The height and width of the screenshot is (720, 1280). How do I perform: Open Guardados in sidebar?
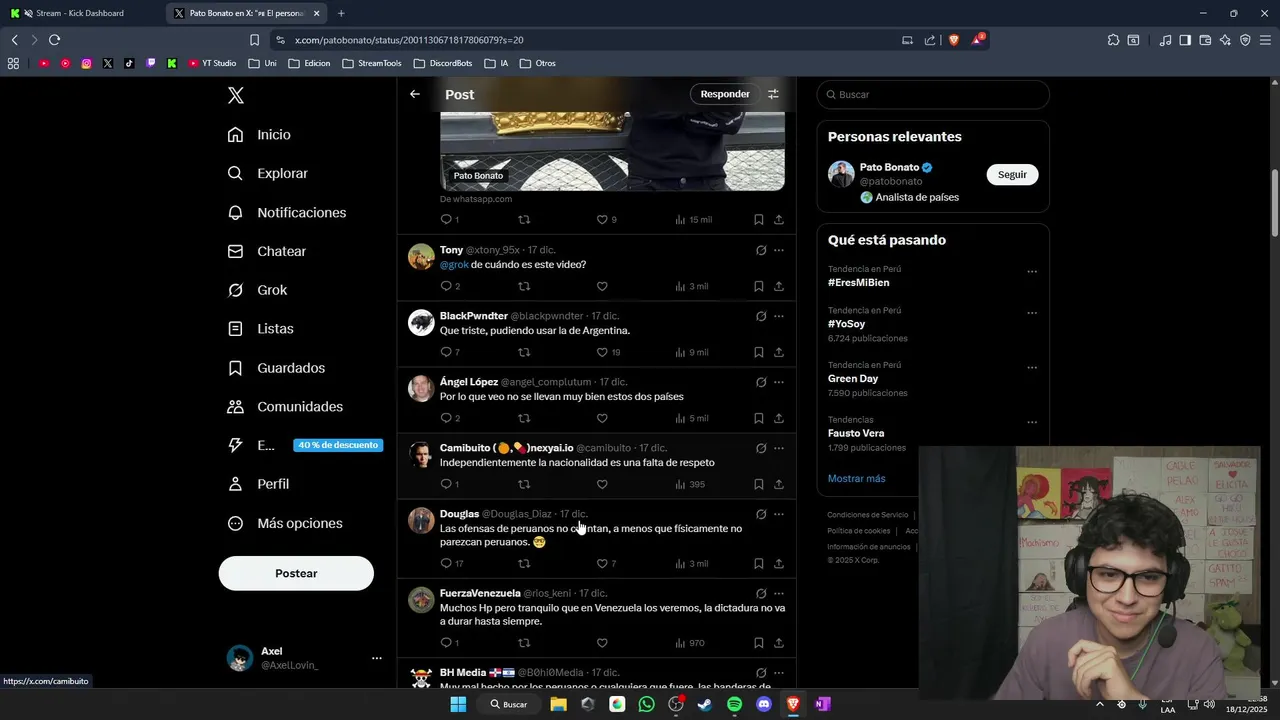pyautogui.click(x=277, y=368)
